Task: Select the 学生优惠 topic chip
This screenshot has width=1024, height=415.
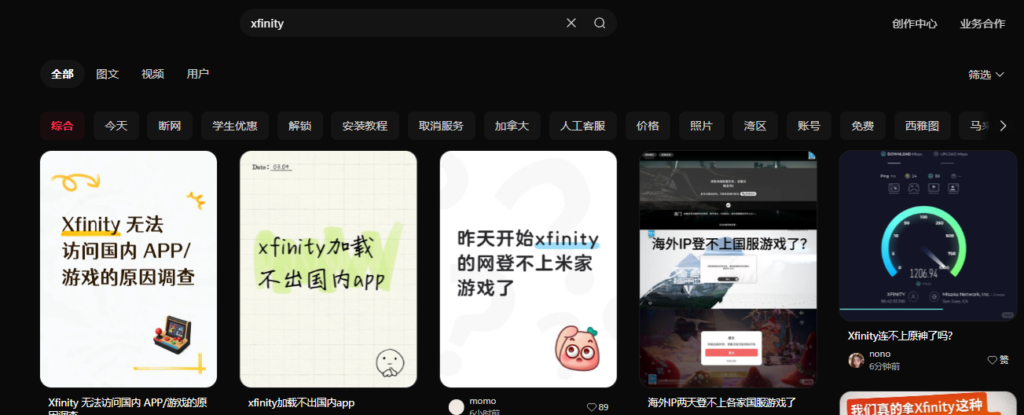Action: 235,126
